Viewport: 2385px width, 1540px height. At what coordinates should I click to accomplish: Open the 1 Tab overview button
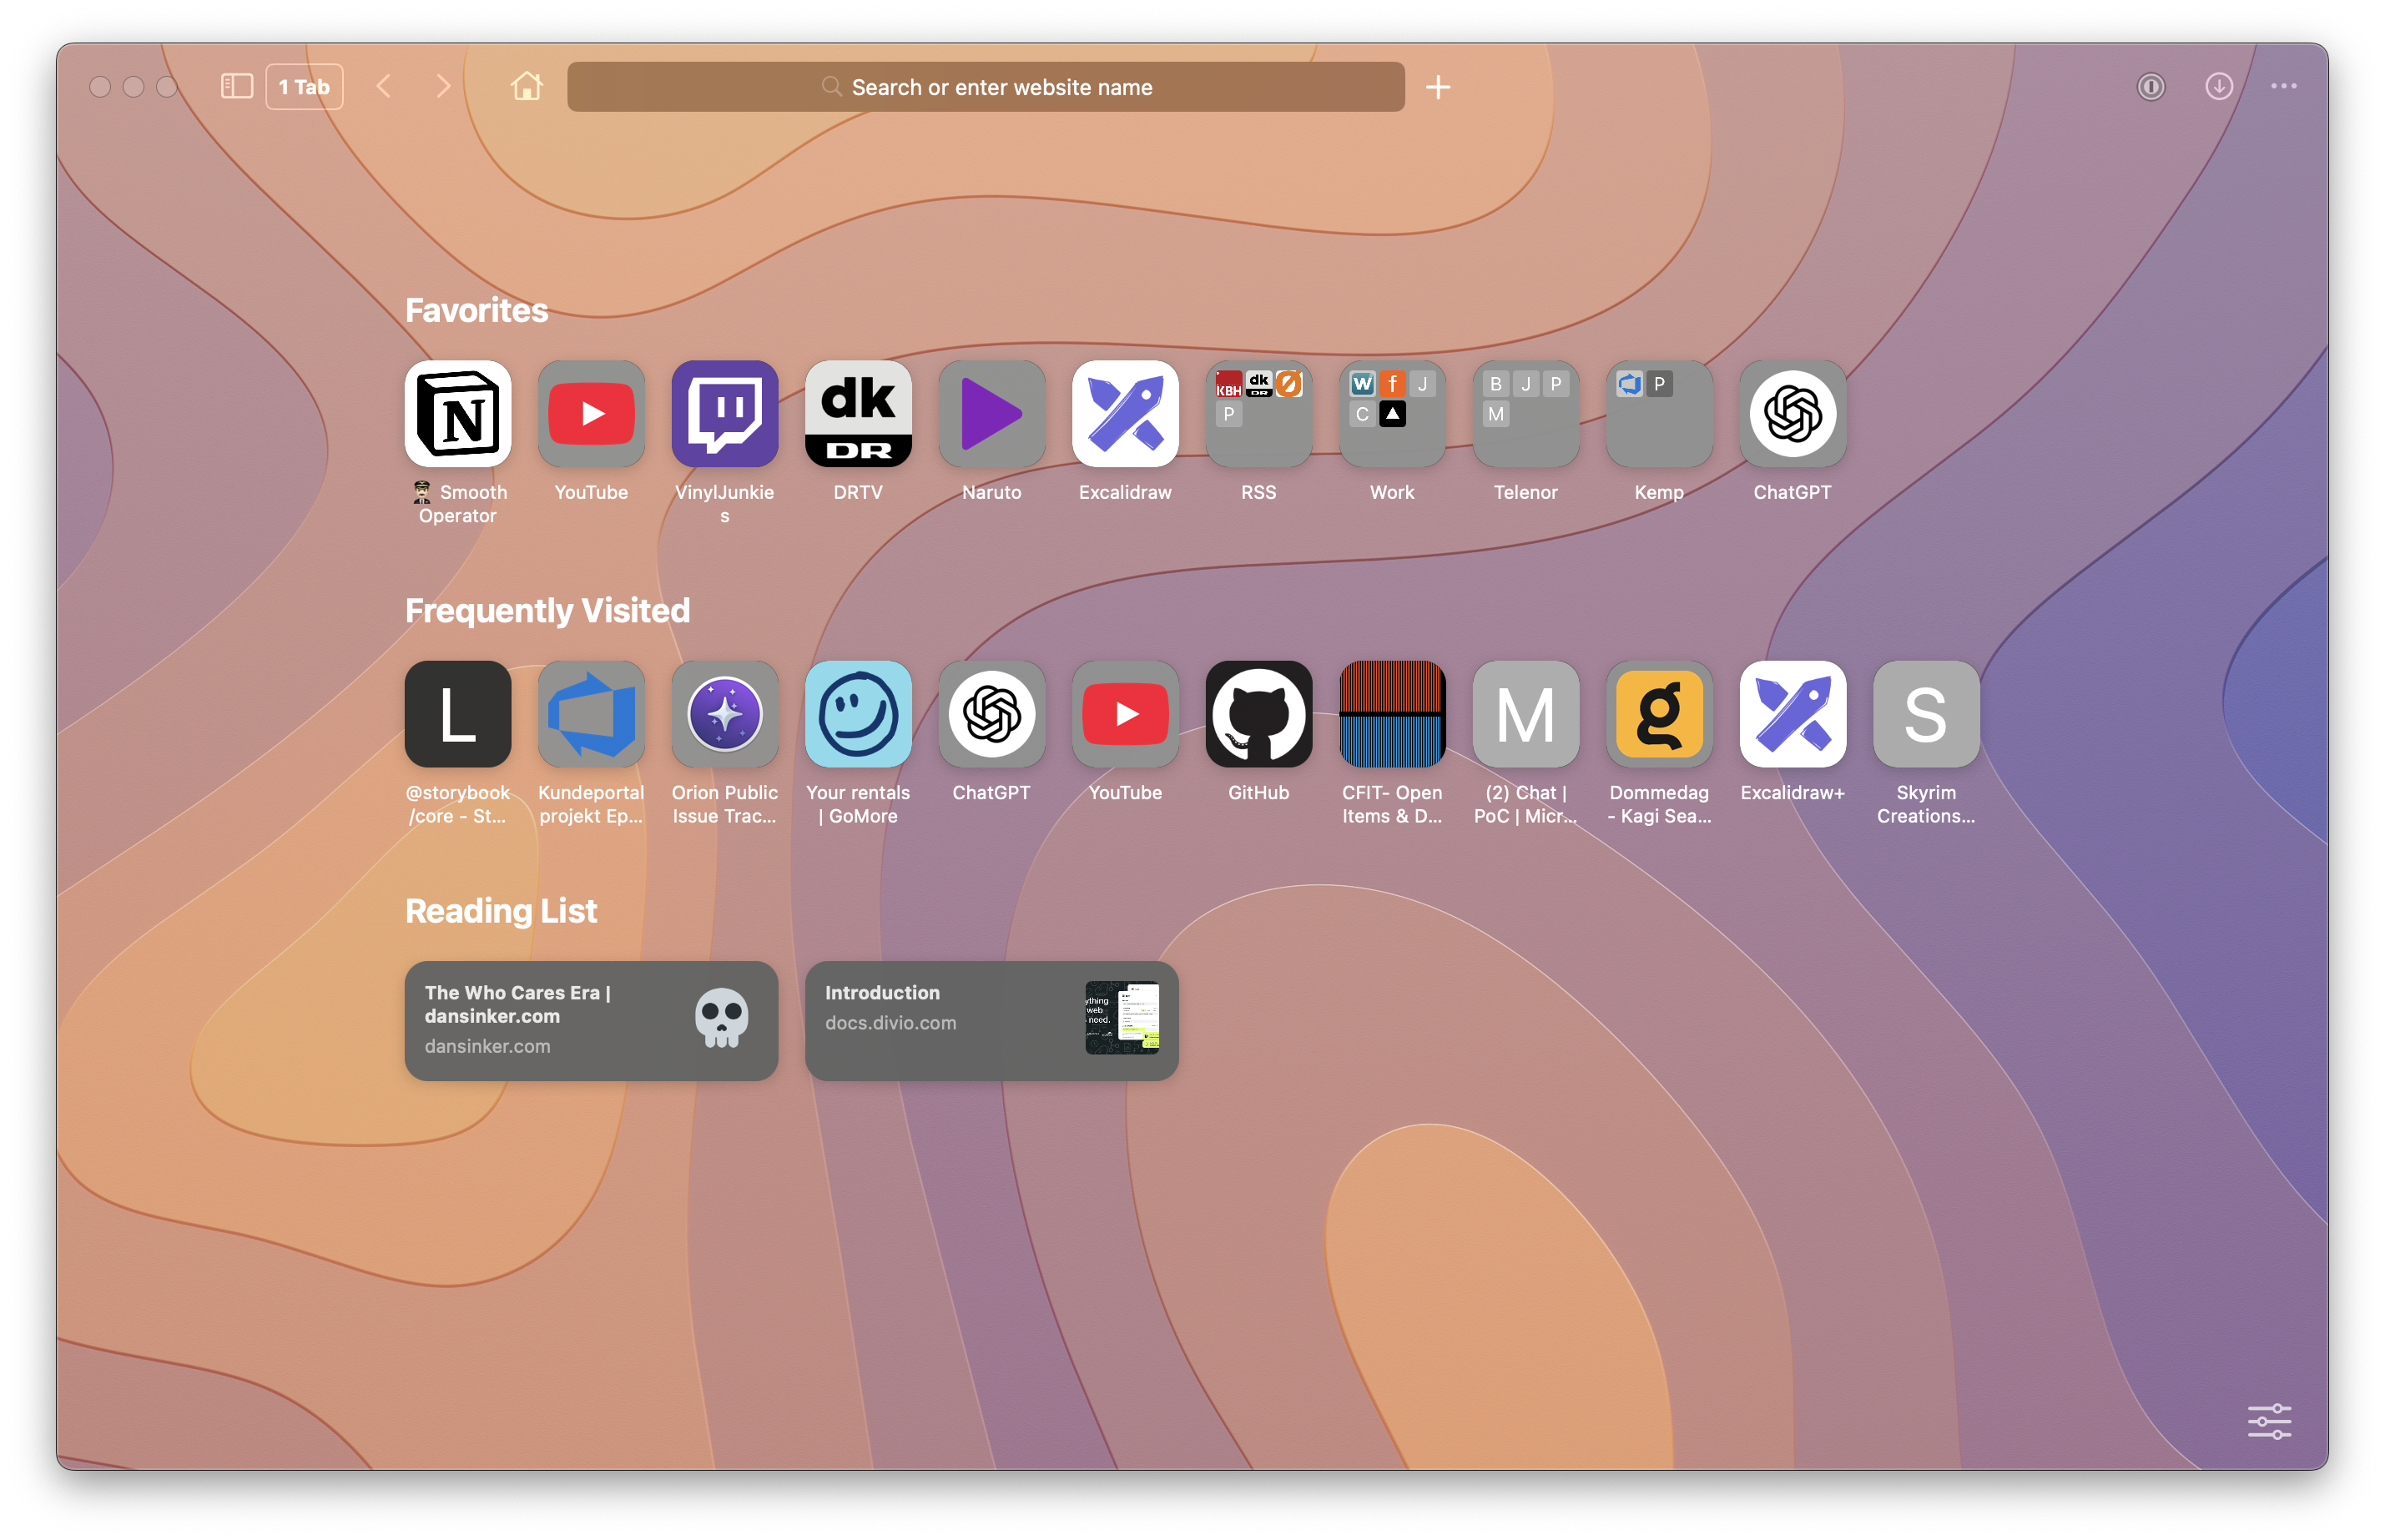304,87
